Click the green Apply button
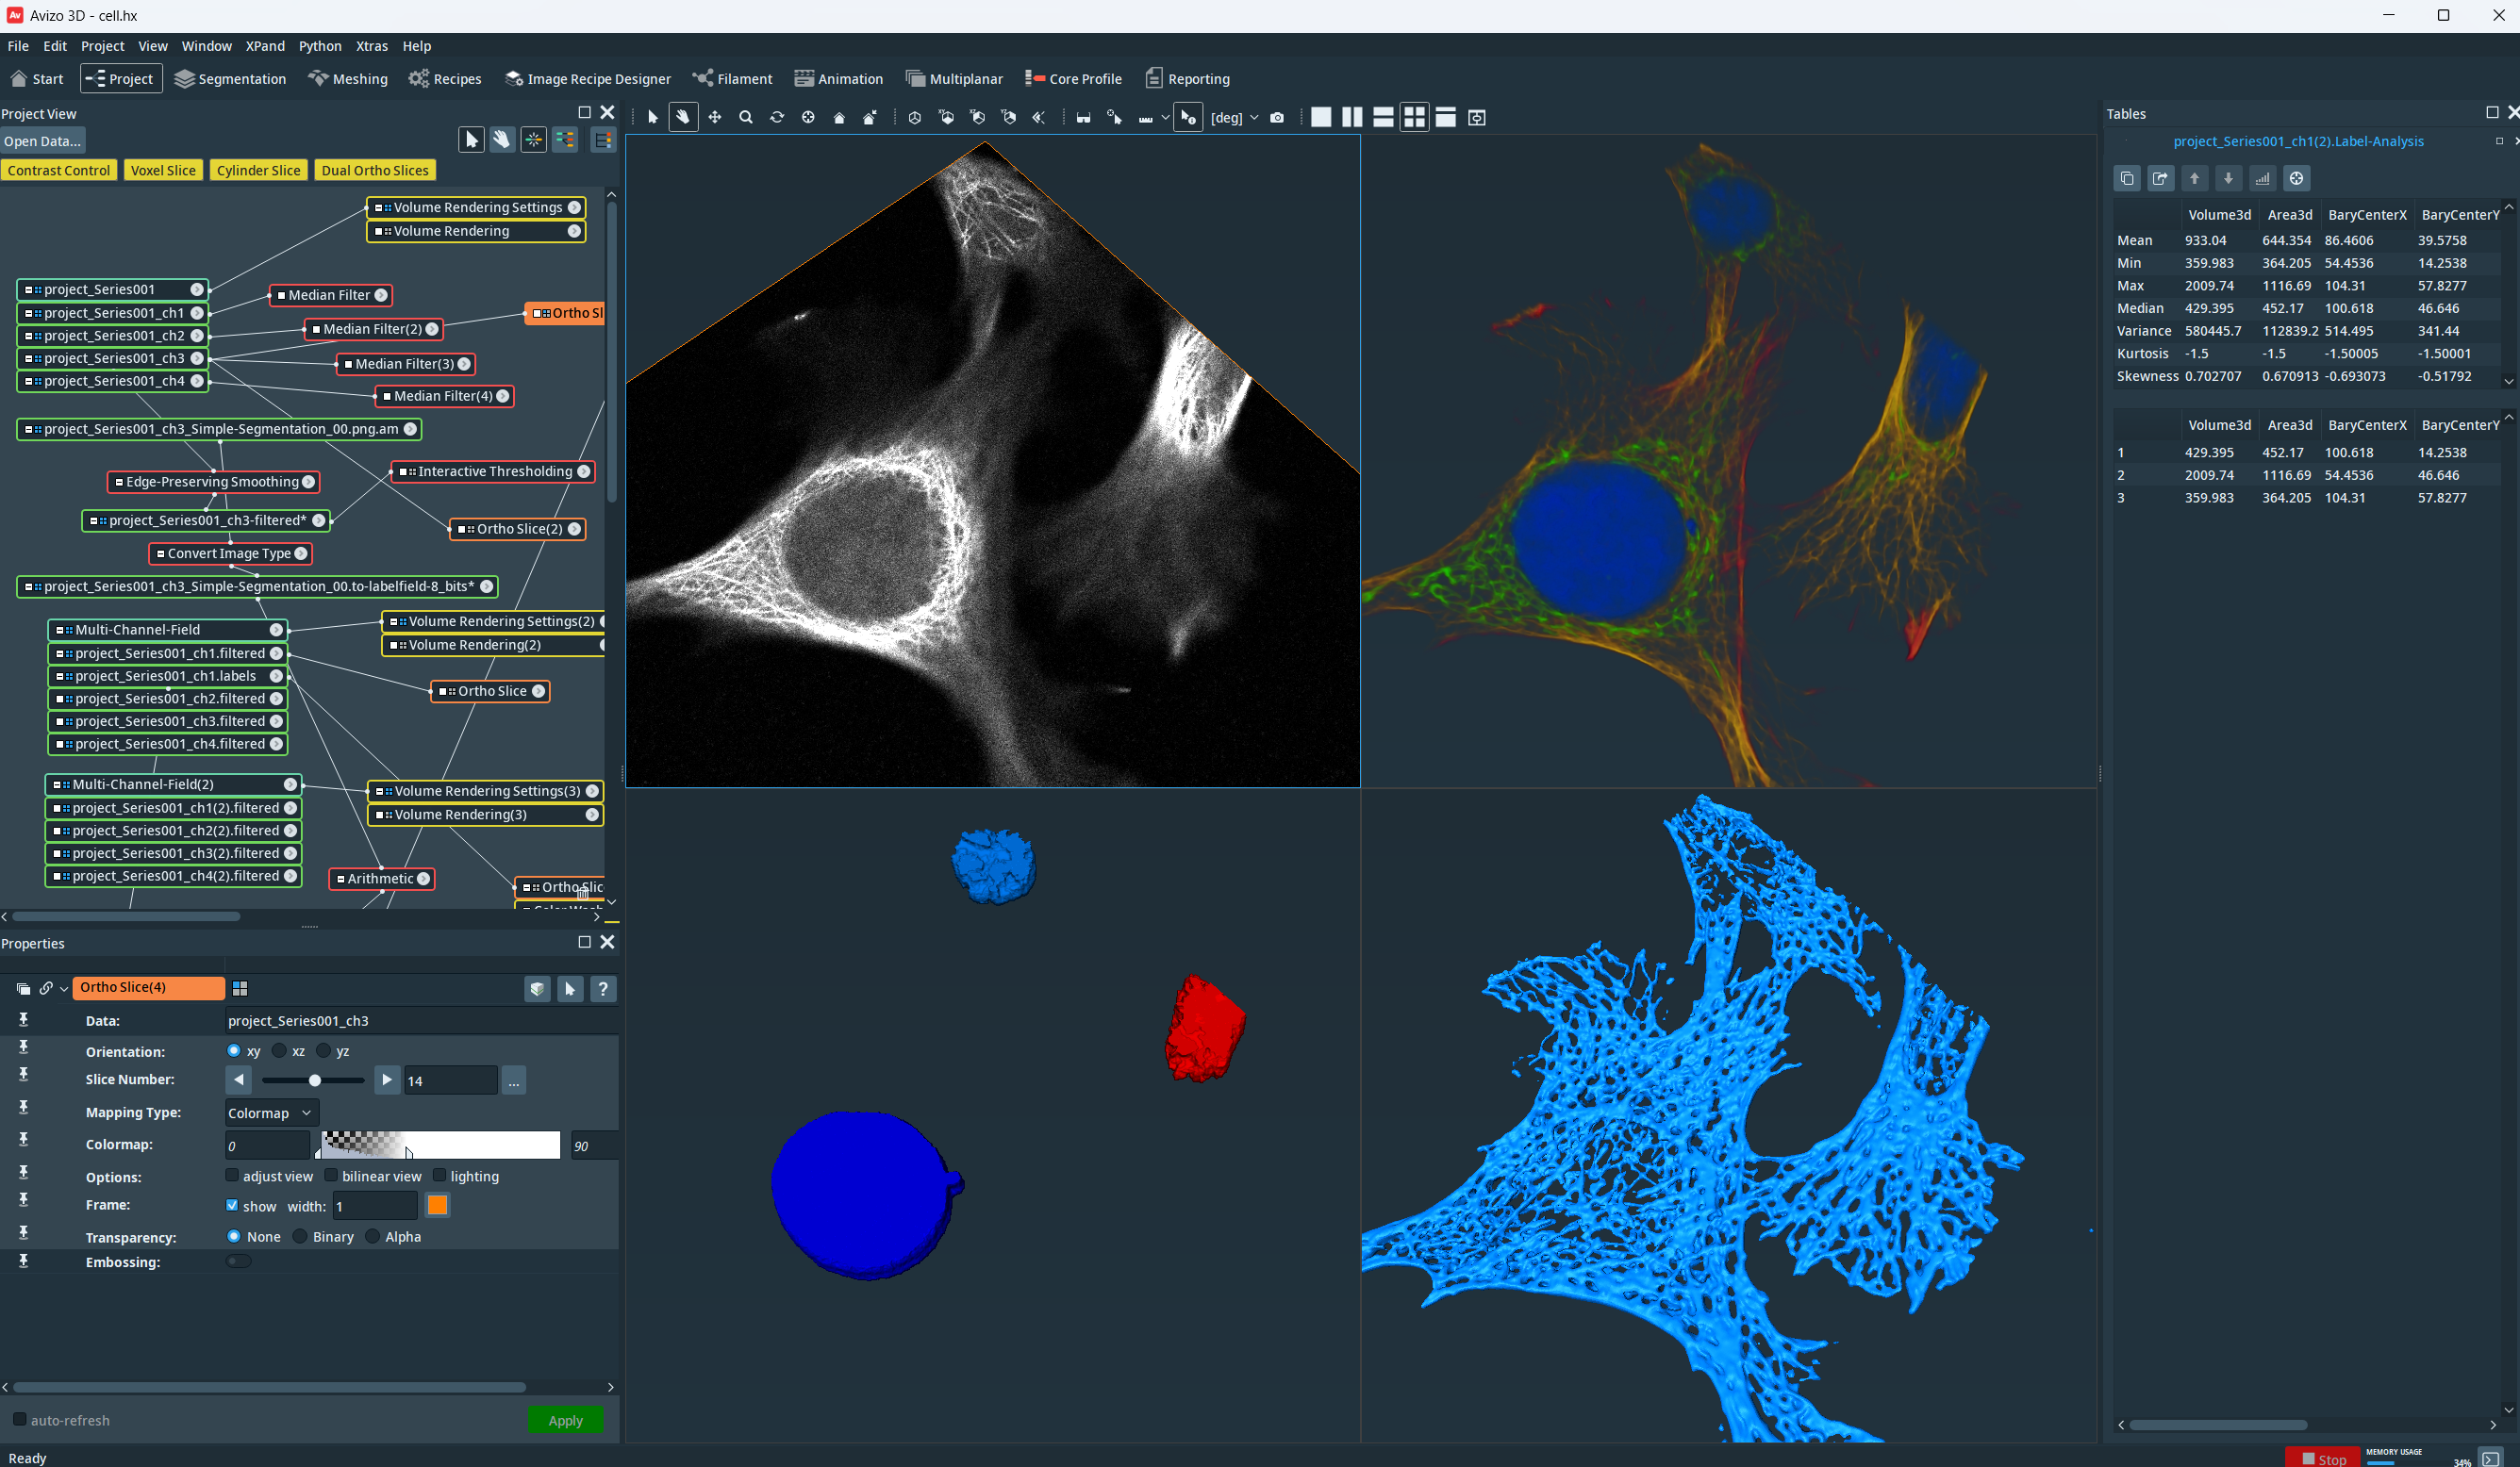2520x1467 pixels. (565, 1420)
